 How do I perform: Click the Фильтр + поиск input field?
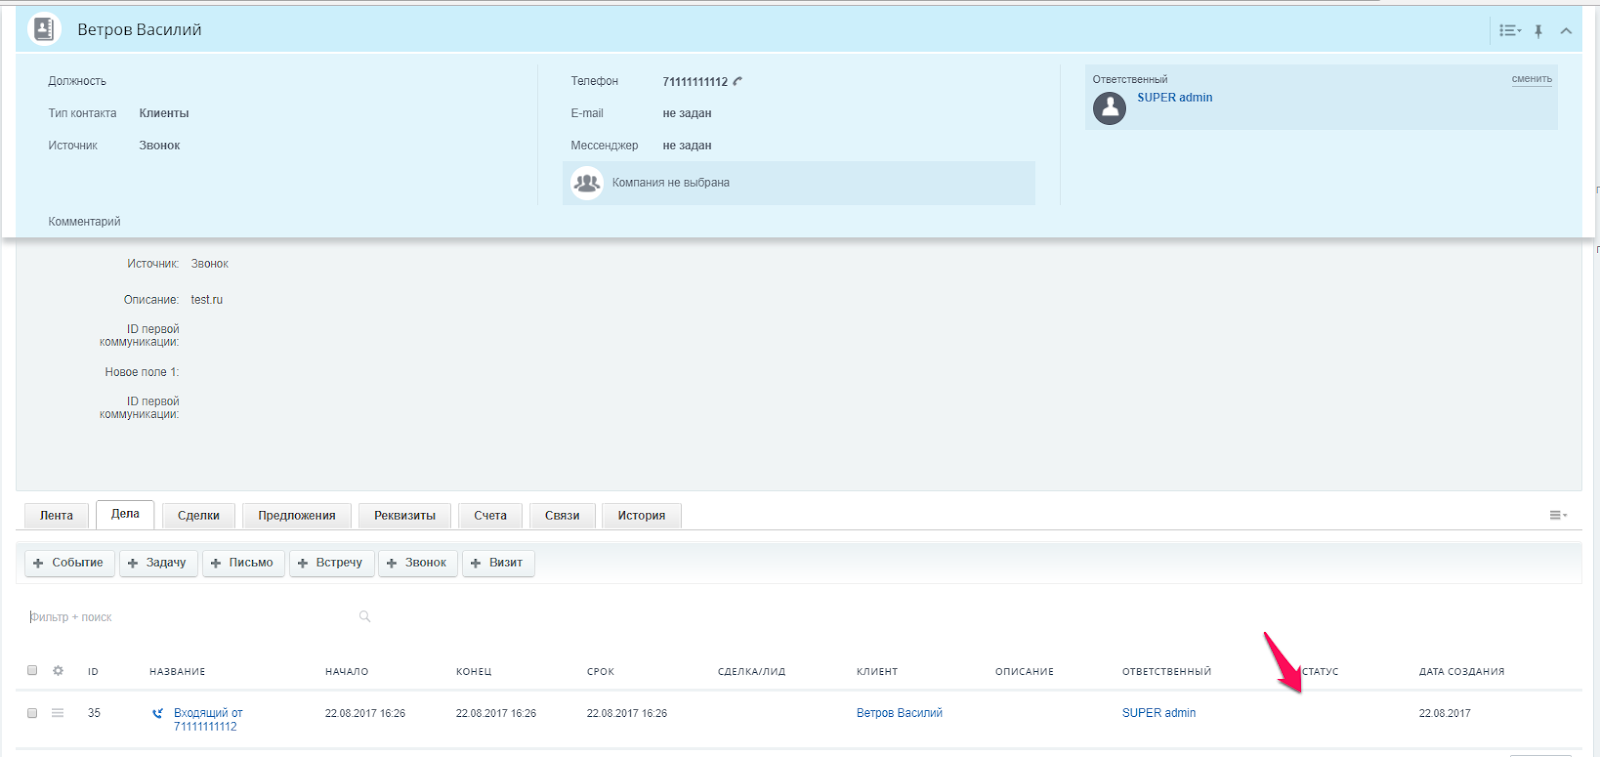coord(190,617)
